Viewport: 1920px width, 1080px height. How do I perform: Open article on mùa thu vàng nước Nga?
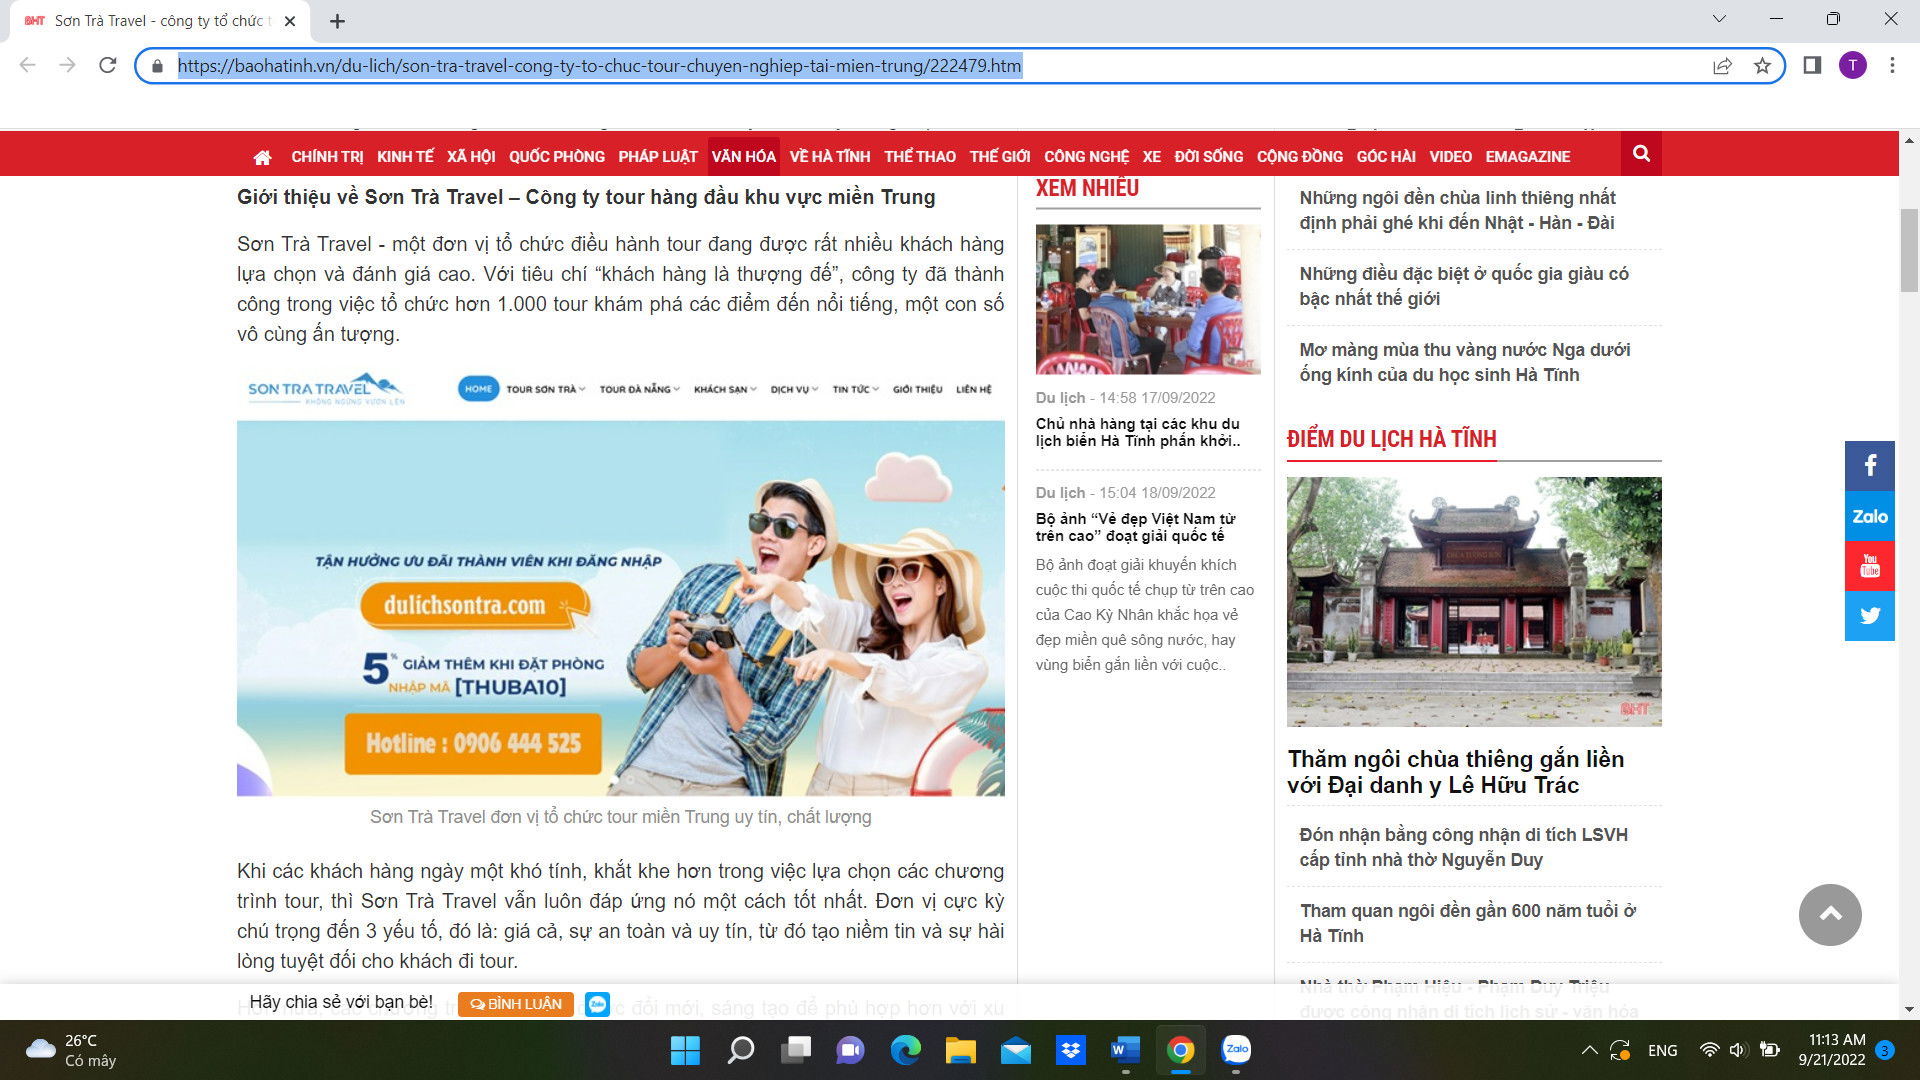tap(1464, 362)
